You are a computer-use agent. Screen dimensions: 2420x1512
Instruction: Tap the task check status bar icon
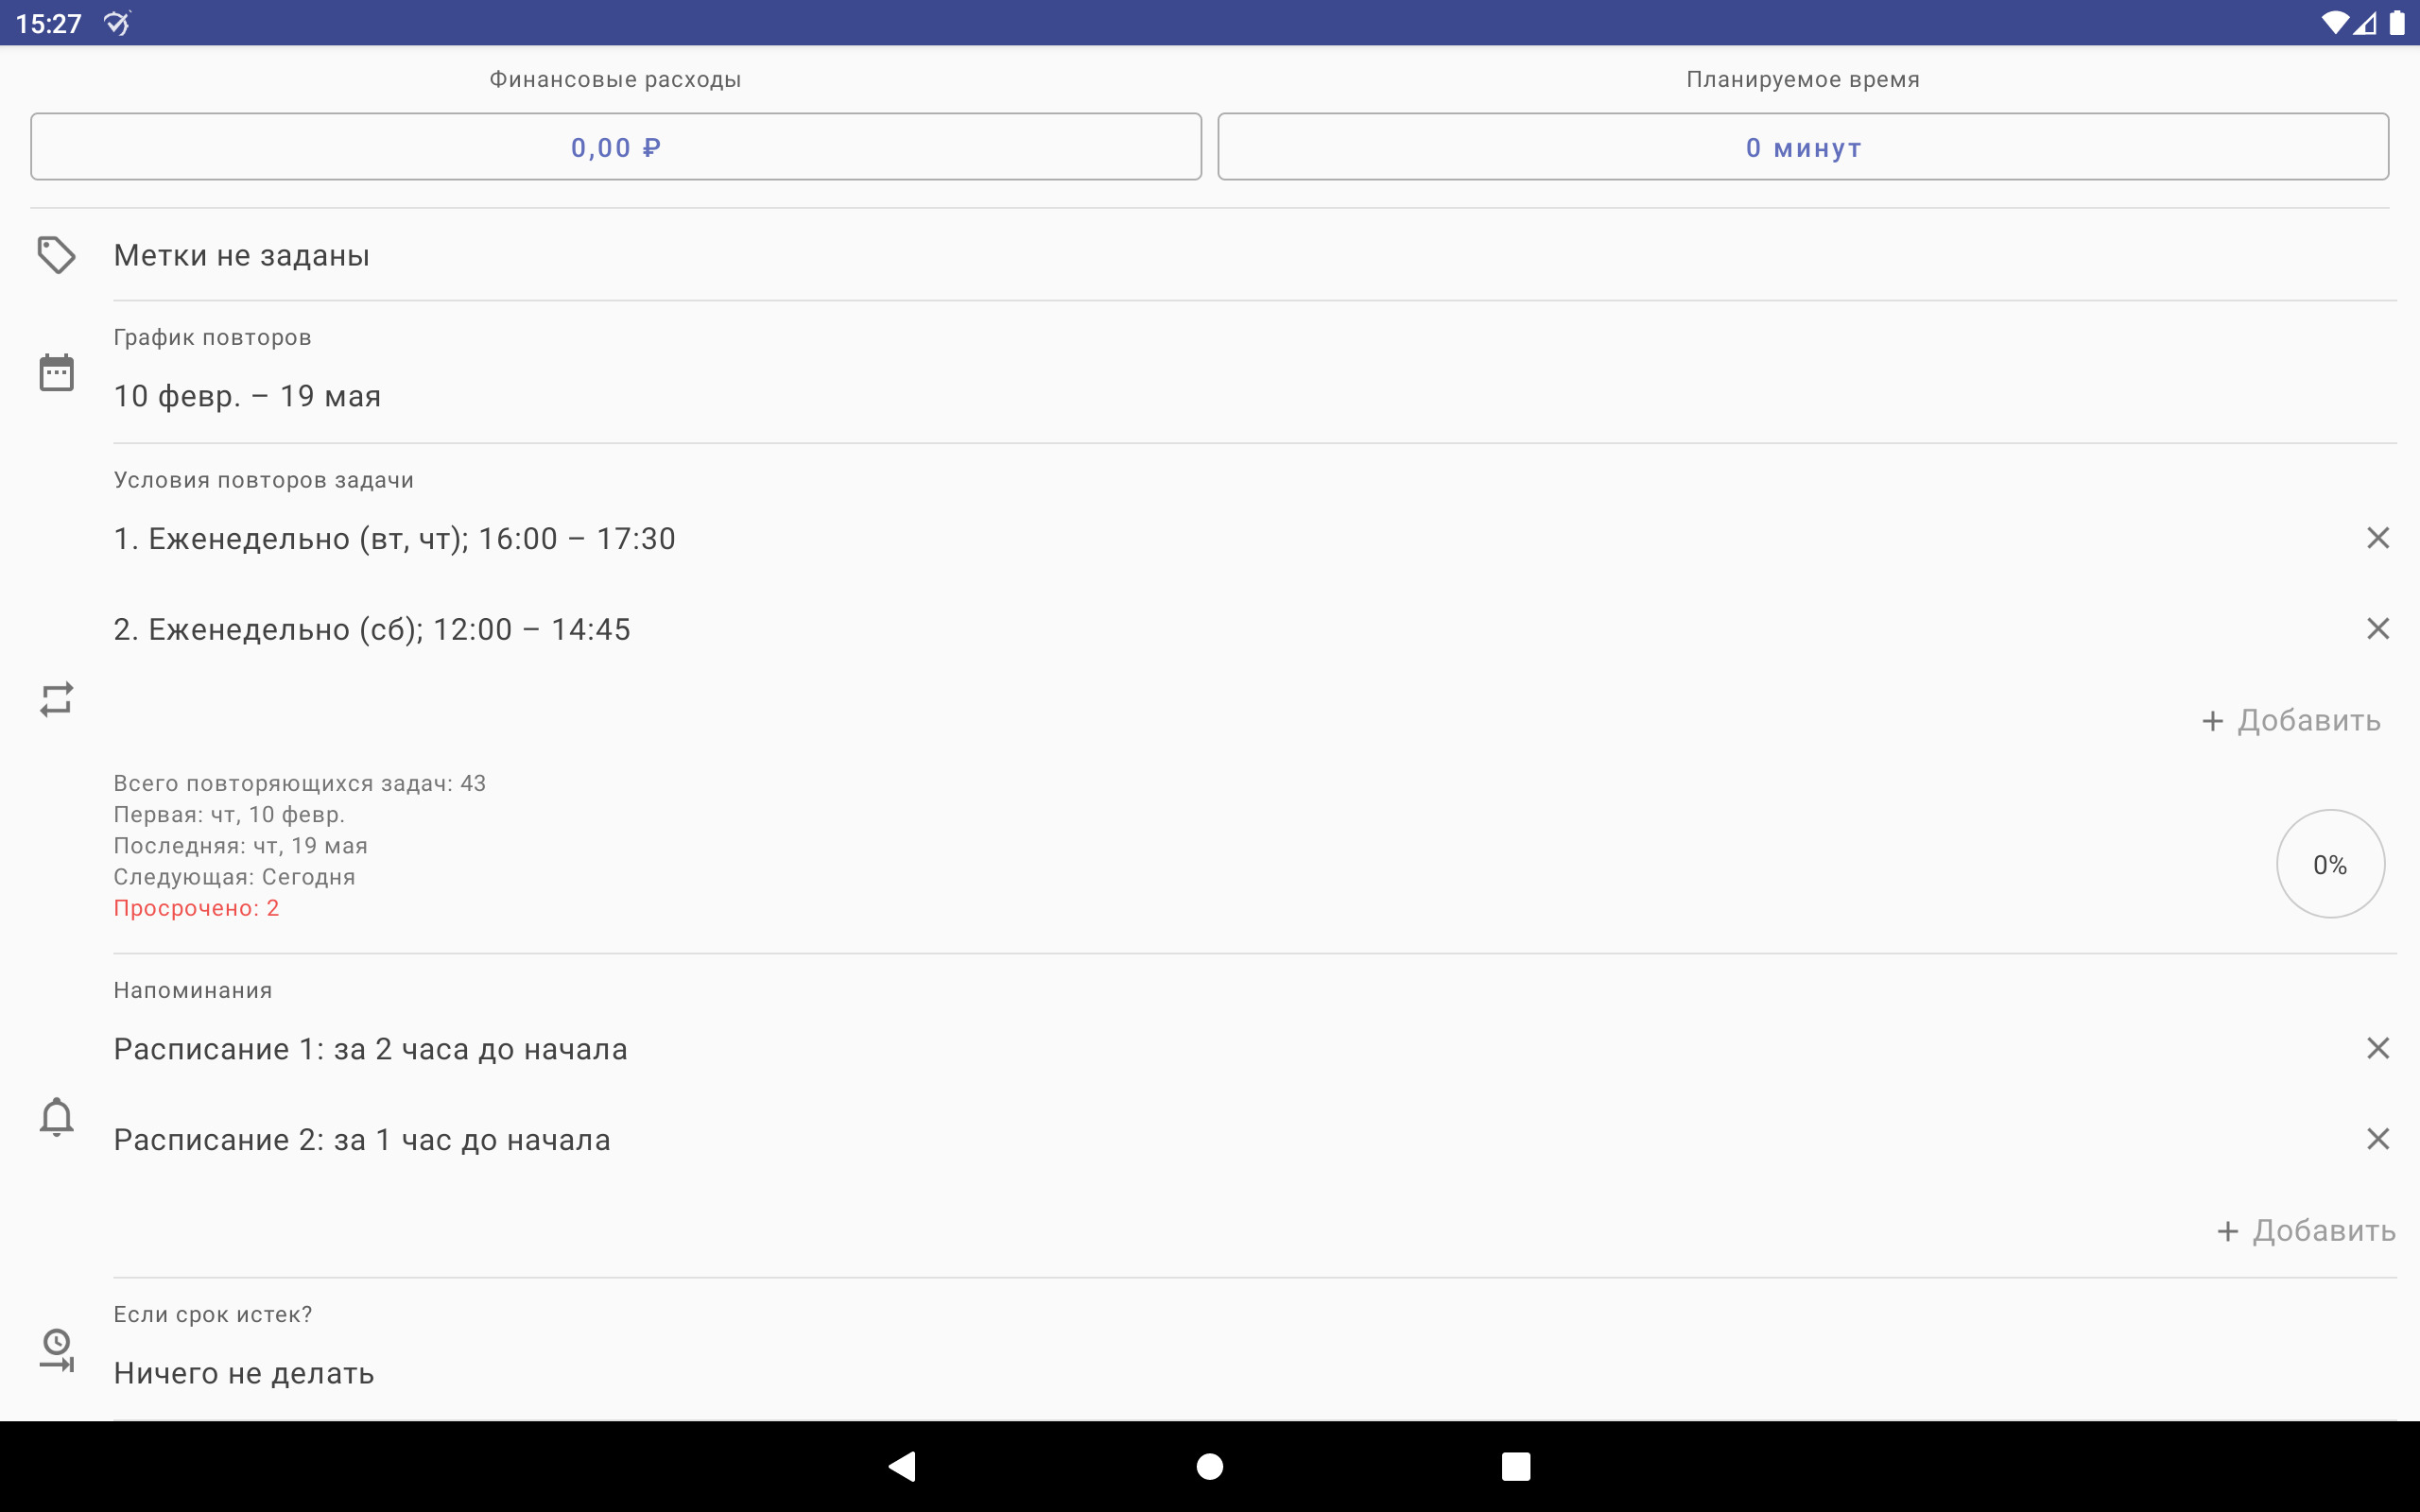(x=117, y=23)
